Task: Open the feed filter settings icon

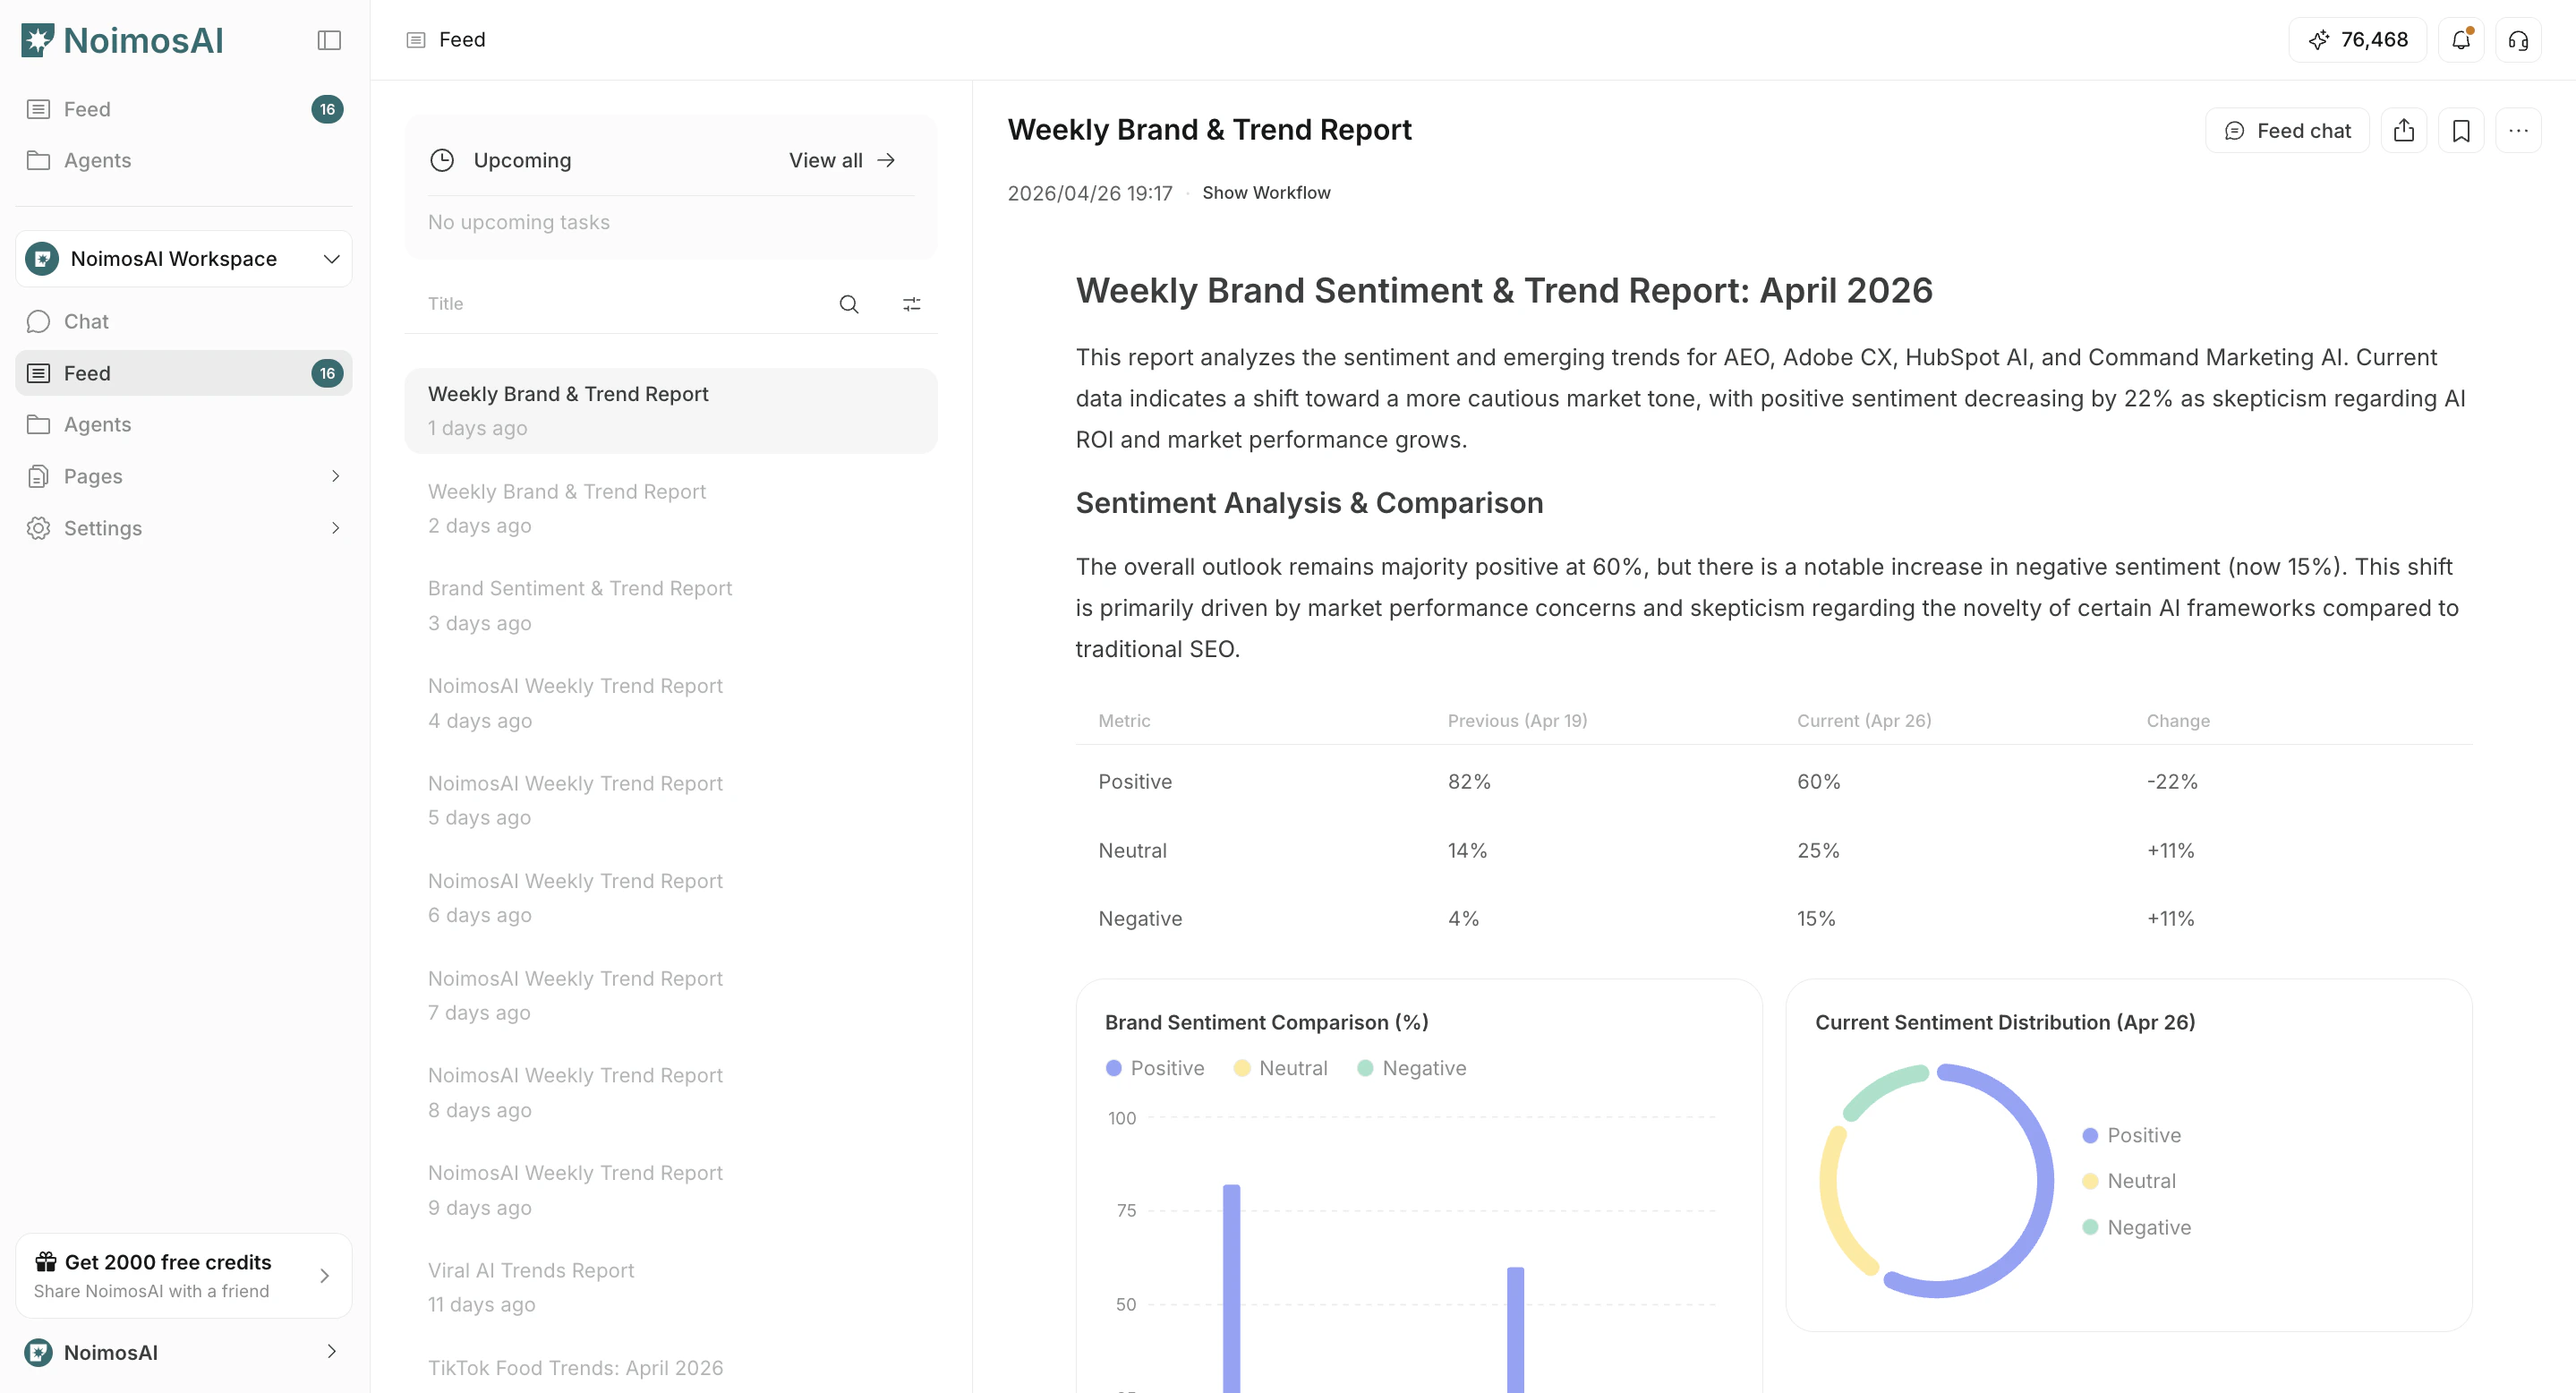Action: [x=911, y=304]
